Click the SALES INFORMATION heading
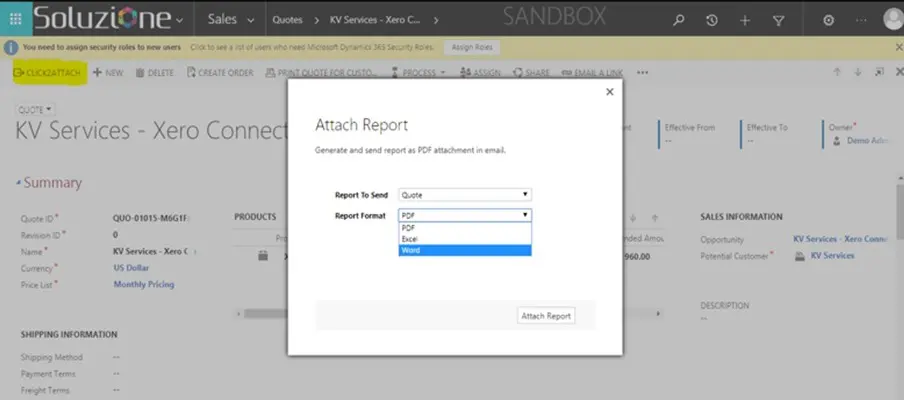The height and width of the screenshot is (400, 904). tap(741, 217)
